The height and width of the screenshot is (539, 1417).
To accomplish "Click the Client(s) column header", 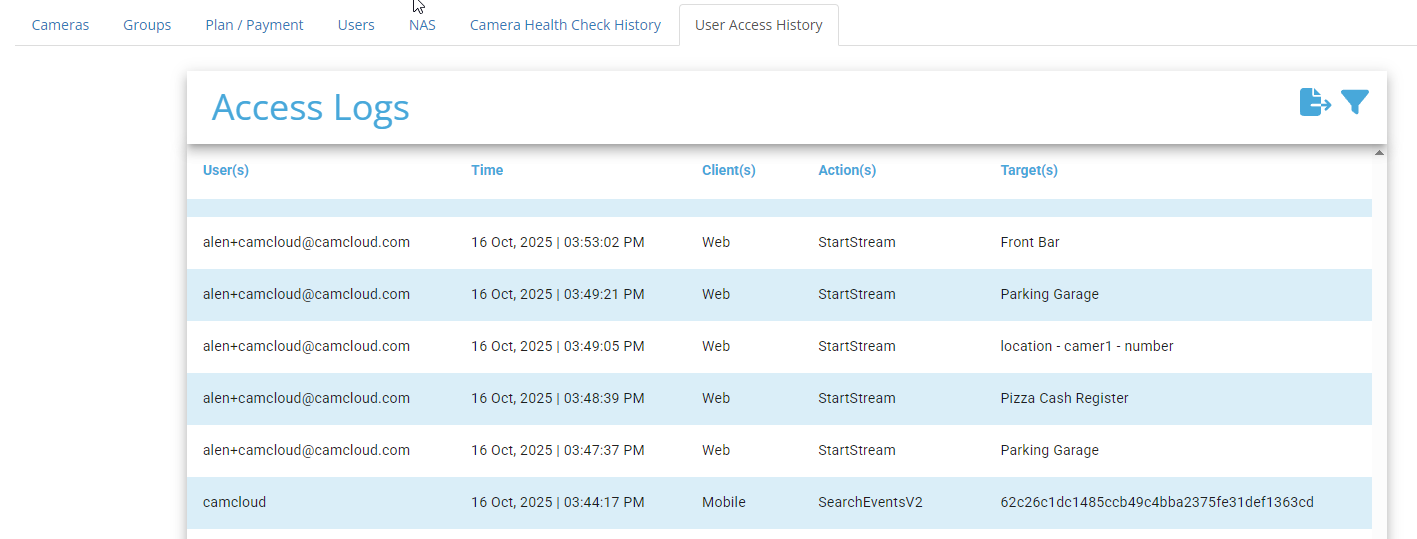I will click(728, 170).
